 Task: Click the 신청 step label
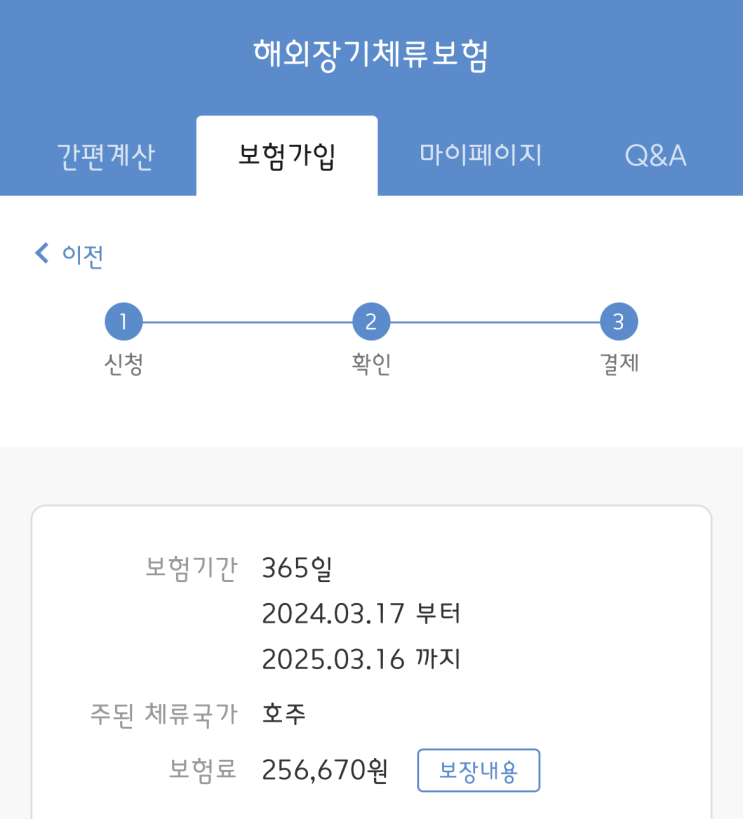[123, 365]
